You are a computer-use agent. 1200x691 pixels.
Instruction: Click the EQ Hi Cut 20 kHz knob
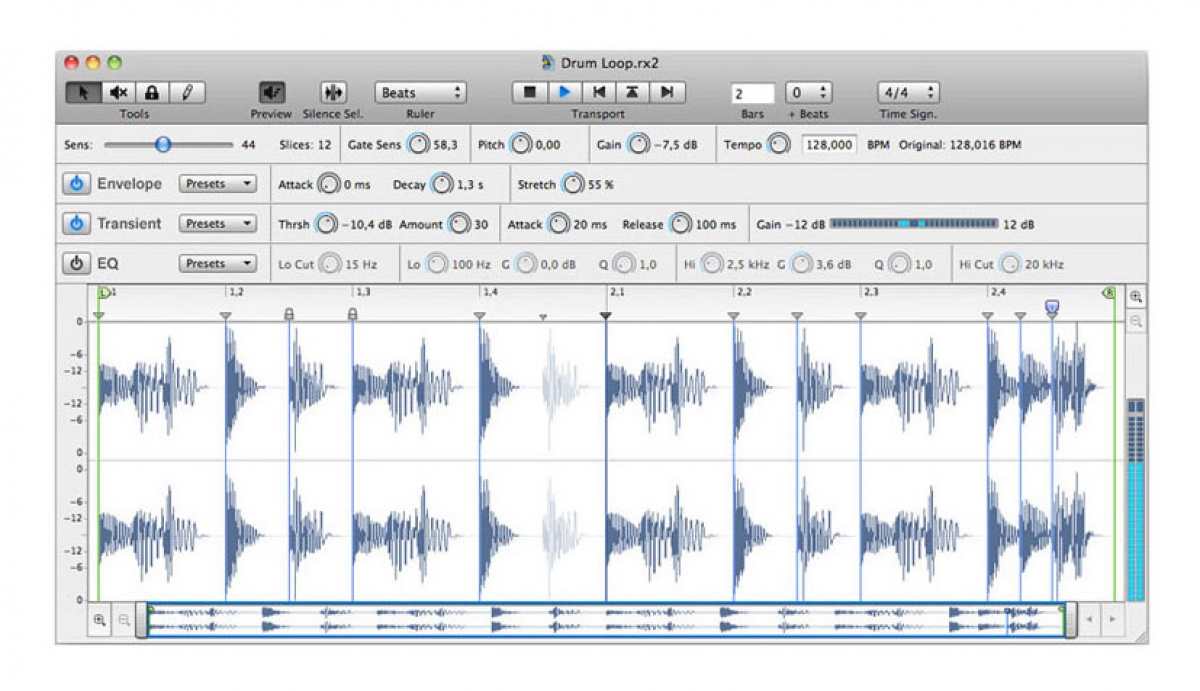tap(1011, 265)
